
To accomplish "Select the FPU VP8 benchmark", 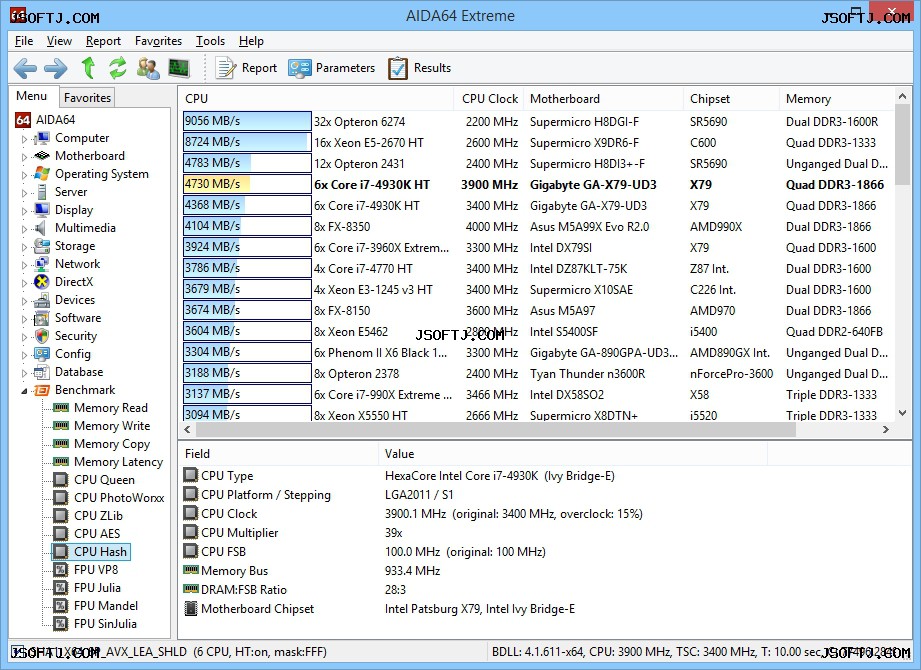I will [x=96, y=570].
